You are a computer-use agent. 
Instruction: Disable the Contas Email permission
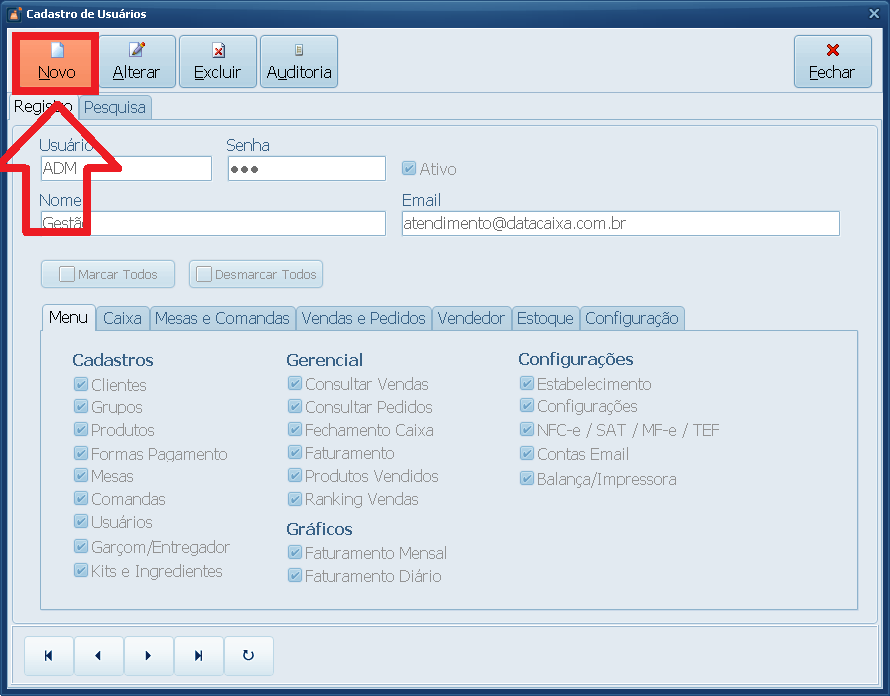527,454
